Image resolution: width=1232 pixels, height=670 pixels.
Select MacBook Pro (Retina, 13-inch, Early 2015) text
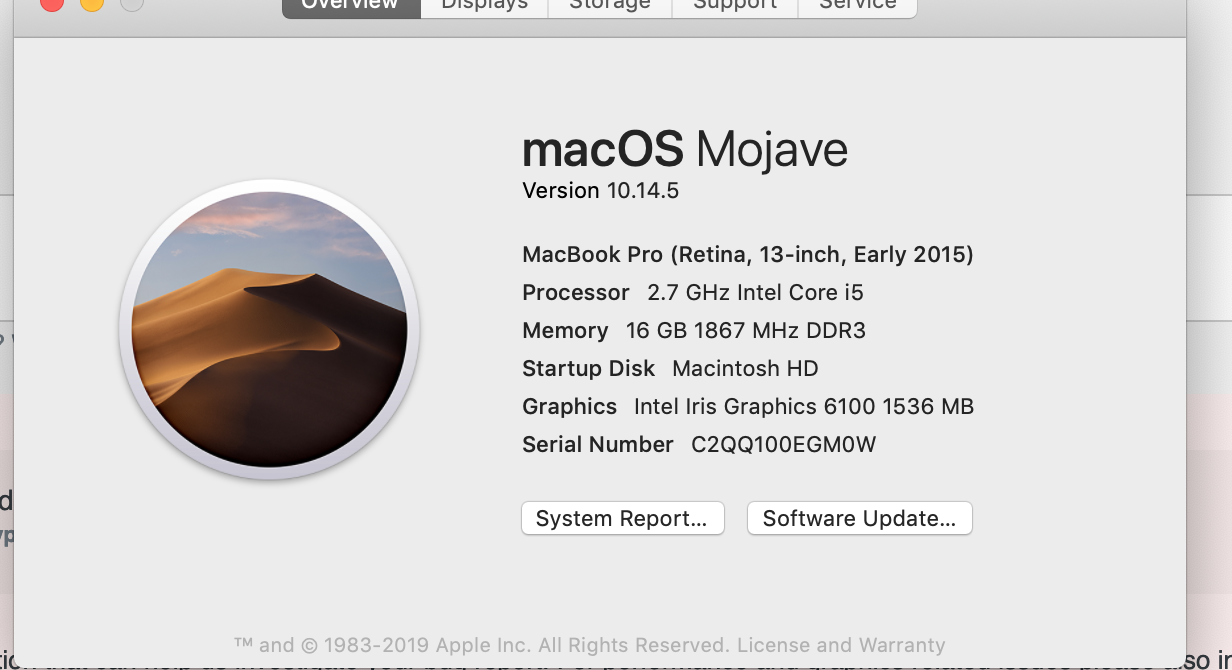click(748, 254)
